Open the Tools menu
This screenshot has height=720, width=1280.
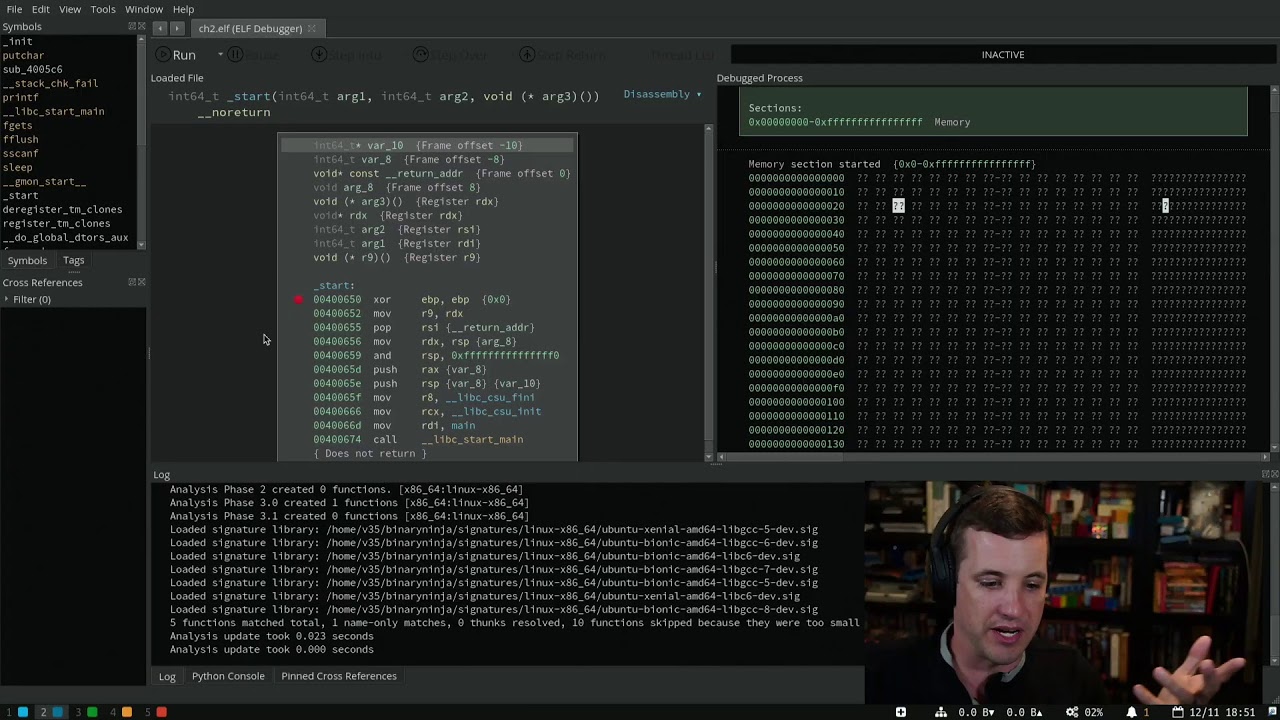(103, 9)
